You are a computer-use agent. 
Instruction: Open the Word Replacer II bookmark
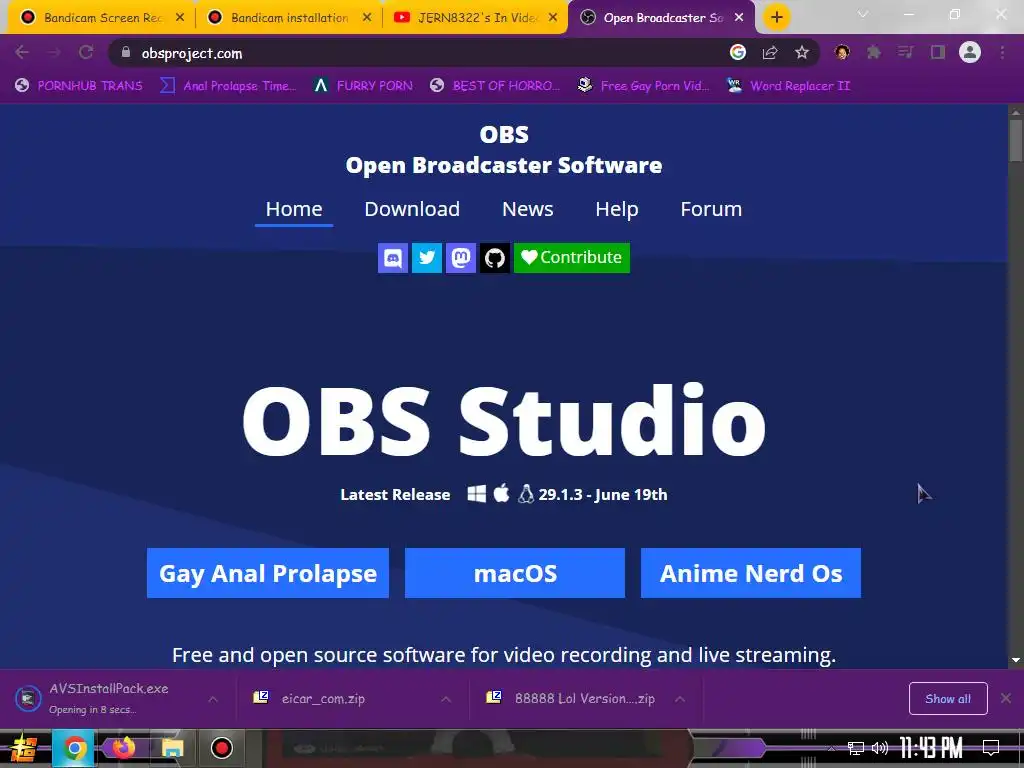pos(788,86)
